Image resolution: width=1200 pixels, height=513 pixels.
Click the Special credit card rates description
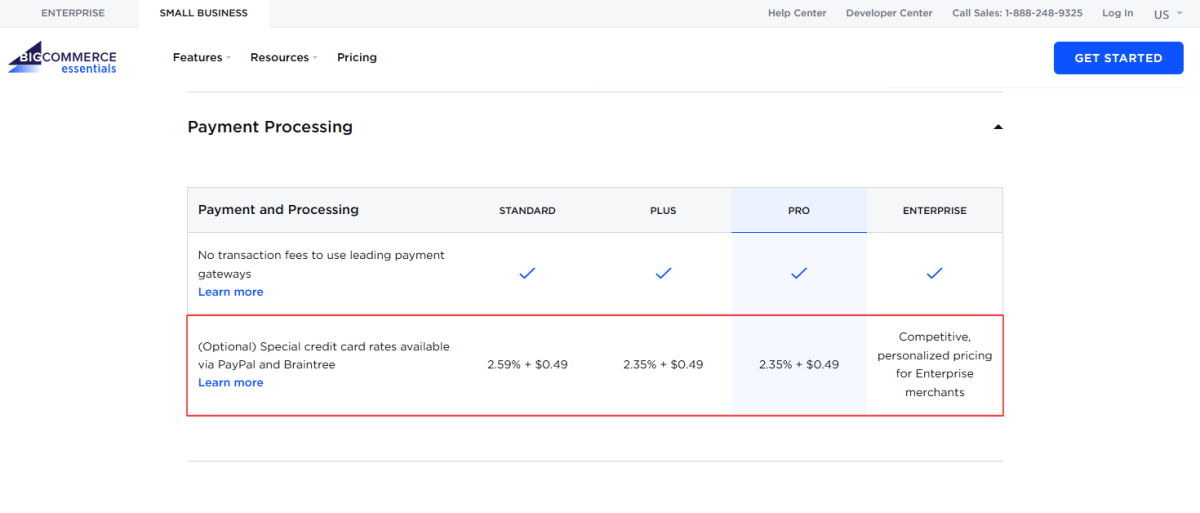pyautogui.click(x=324, y=356)
